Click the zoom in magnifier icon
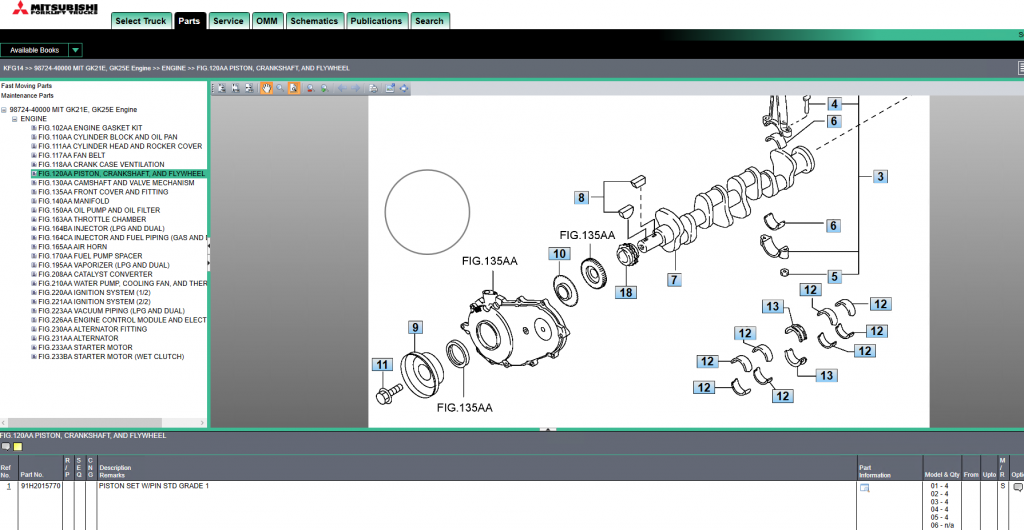 tap(324, 88)
